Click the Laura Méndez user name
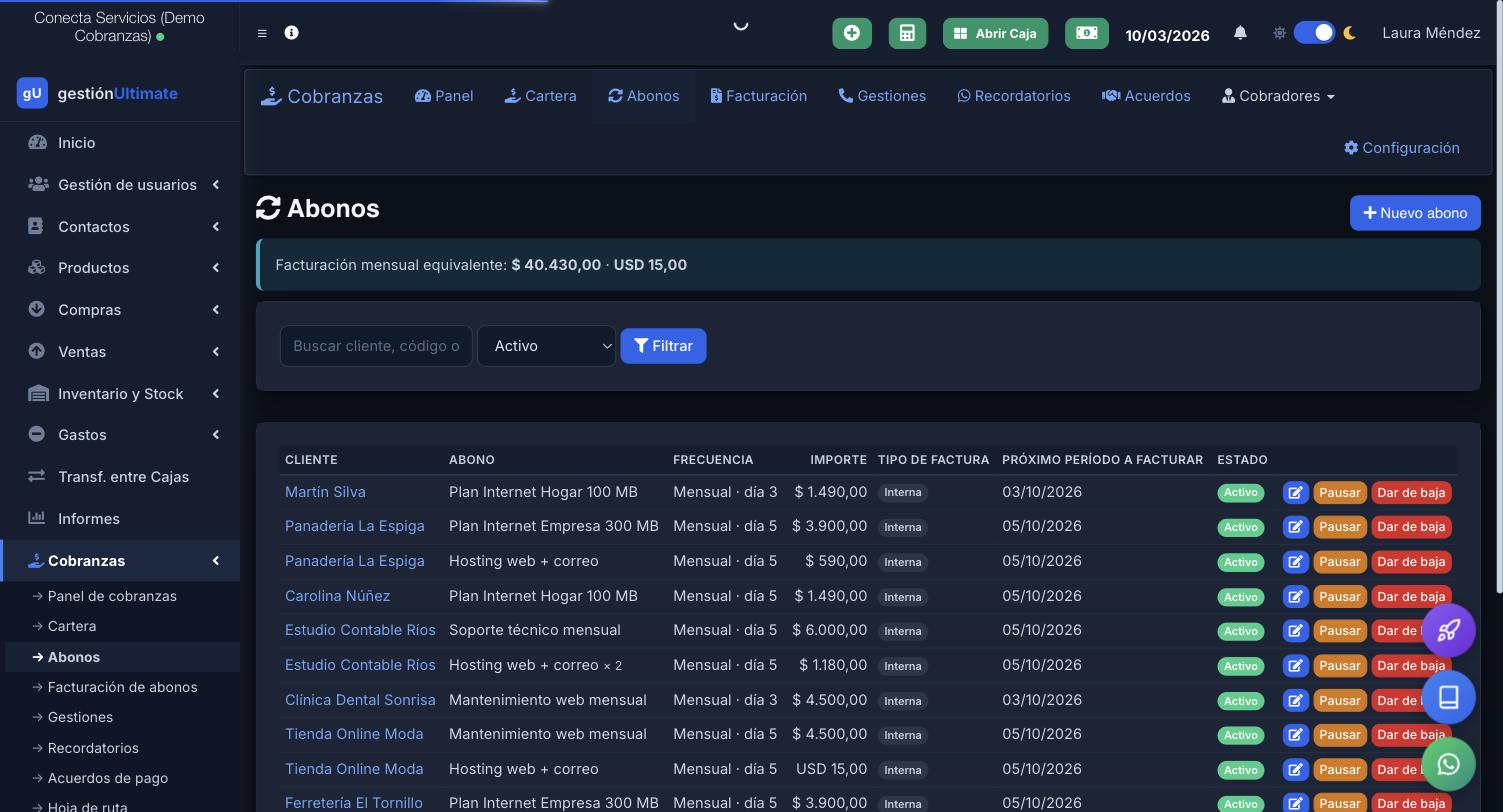This screenshot has width=1503, height=812. pos(1431,33)
